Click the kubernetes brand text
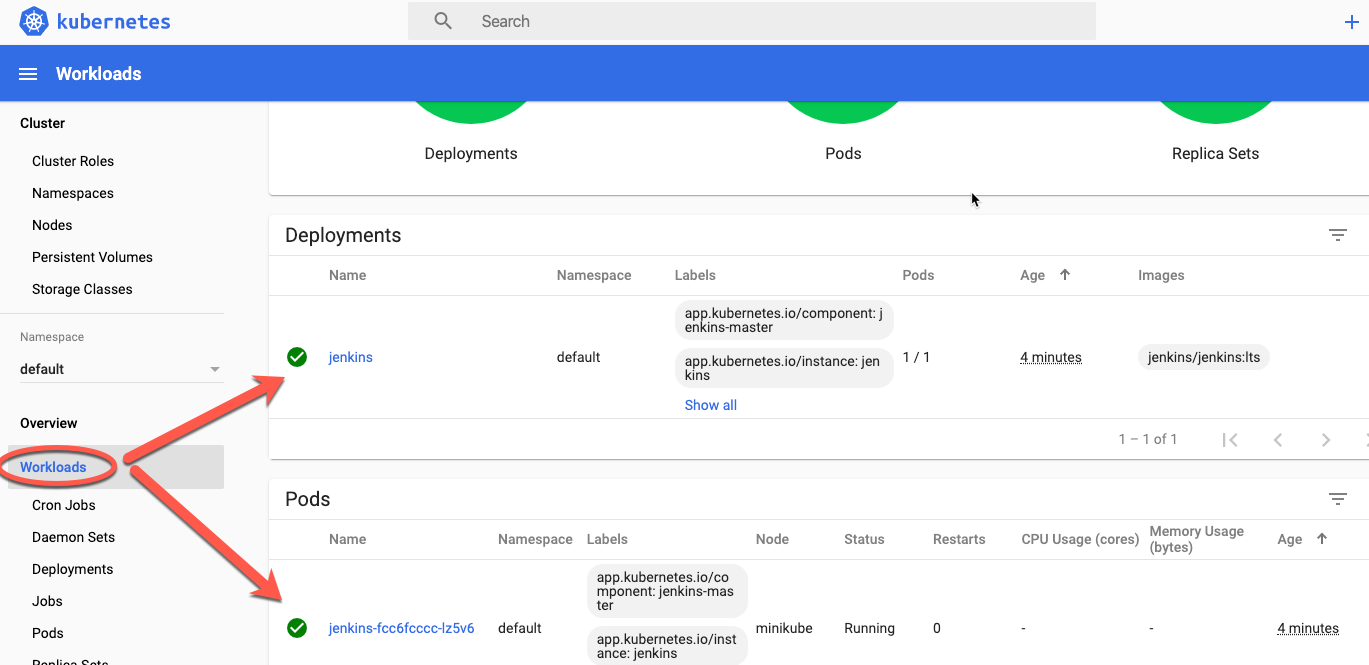The image size is (1369, 665). pyautogui.click(x=113, y=21)
